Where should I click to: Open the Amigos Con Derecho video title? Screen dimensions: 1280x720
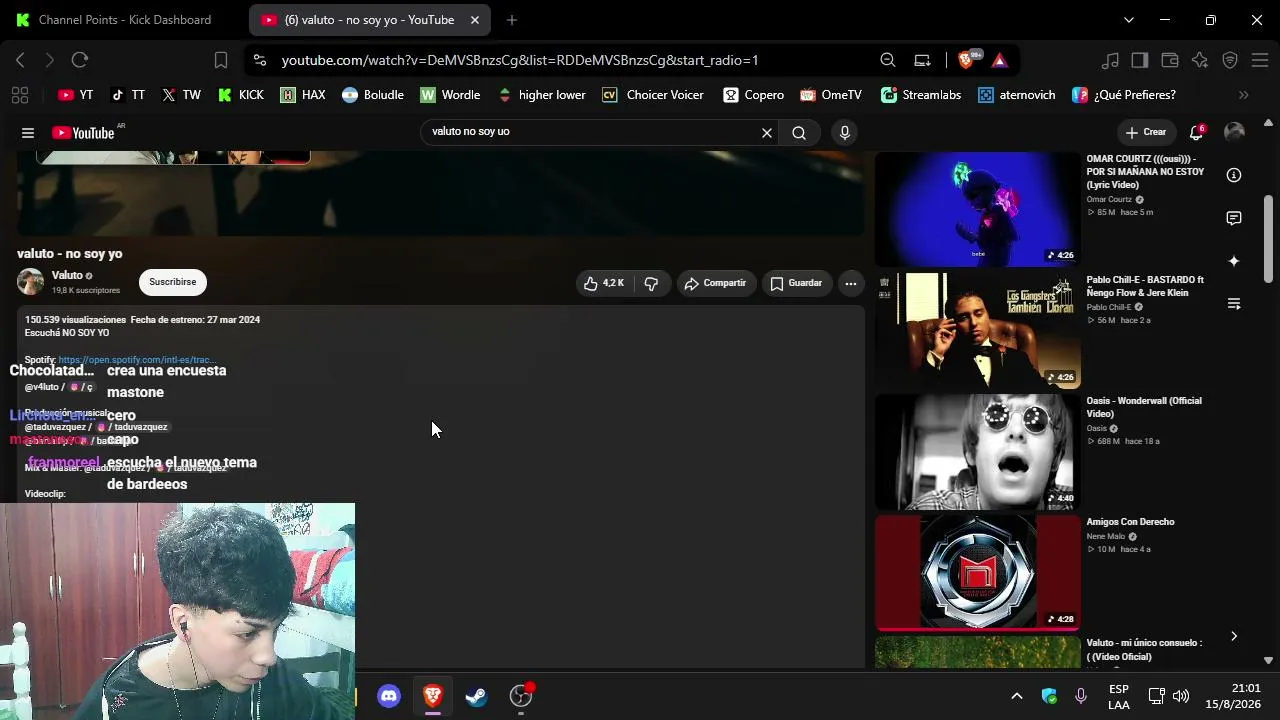pyautogui.click(x=1131, y=522)
